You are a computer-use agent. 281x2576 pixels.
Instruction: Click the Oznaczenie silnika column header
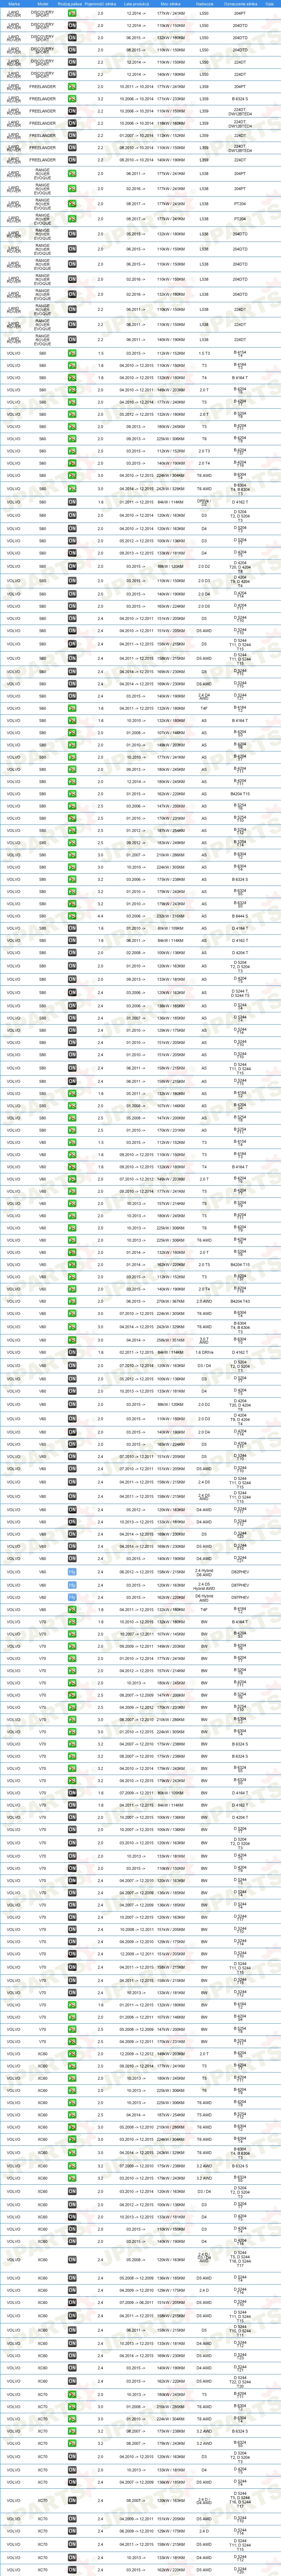[x=240, y=4]
